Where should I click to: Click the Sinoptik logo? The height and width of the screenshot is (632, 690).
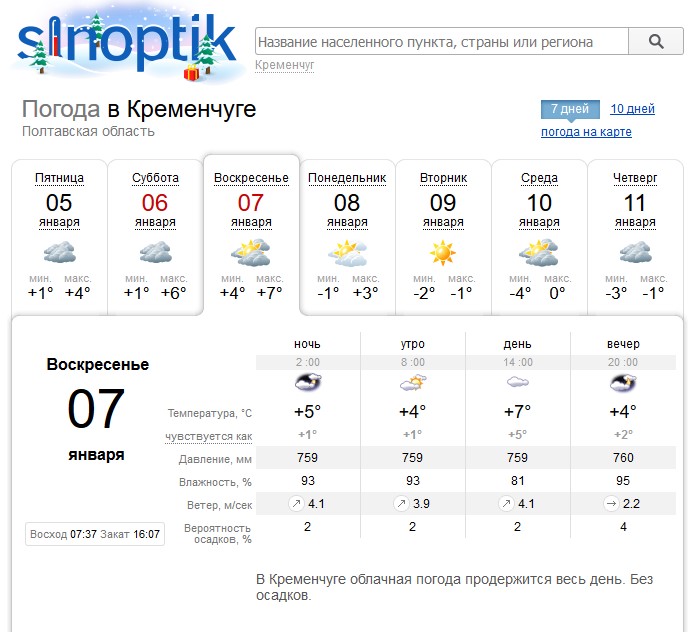(x=128, y=43)
